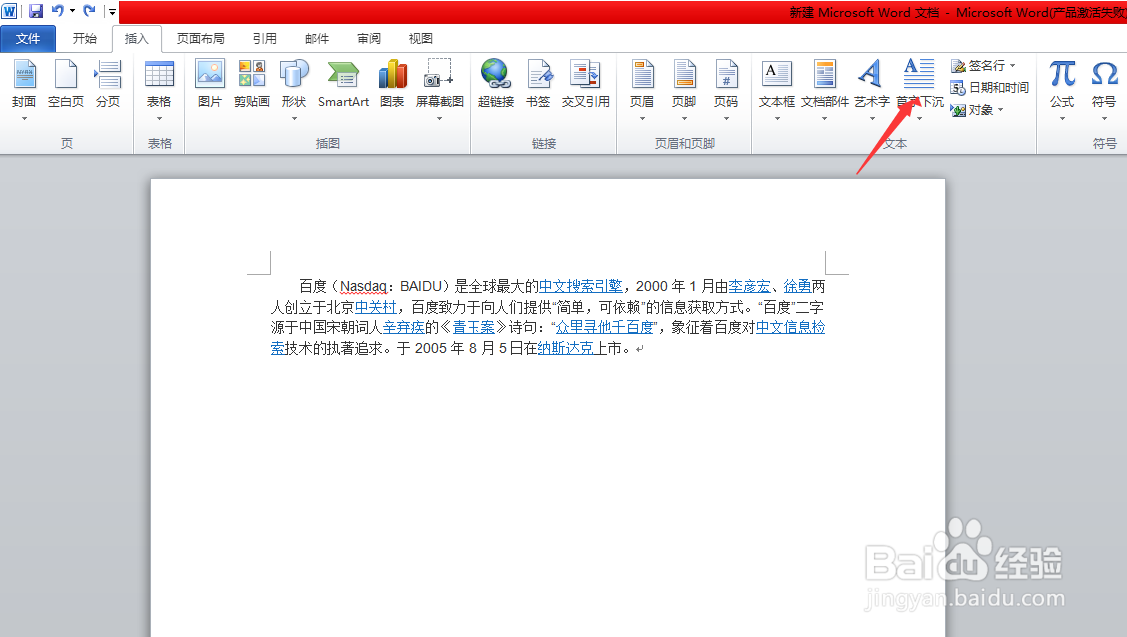
Task: Switch to the 页面布局 ribbon tab
Action: point(201,38)
